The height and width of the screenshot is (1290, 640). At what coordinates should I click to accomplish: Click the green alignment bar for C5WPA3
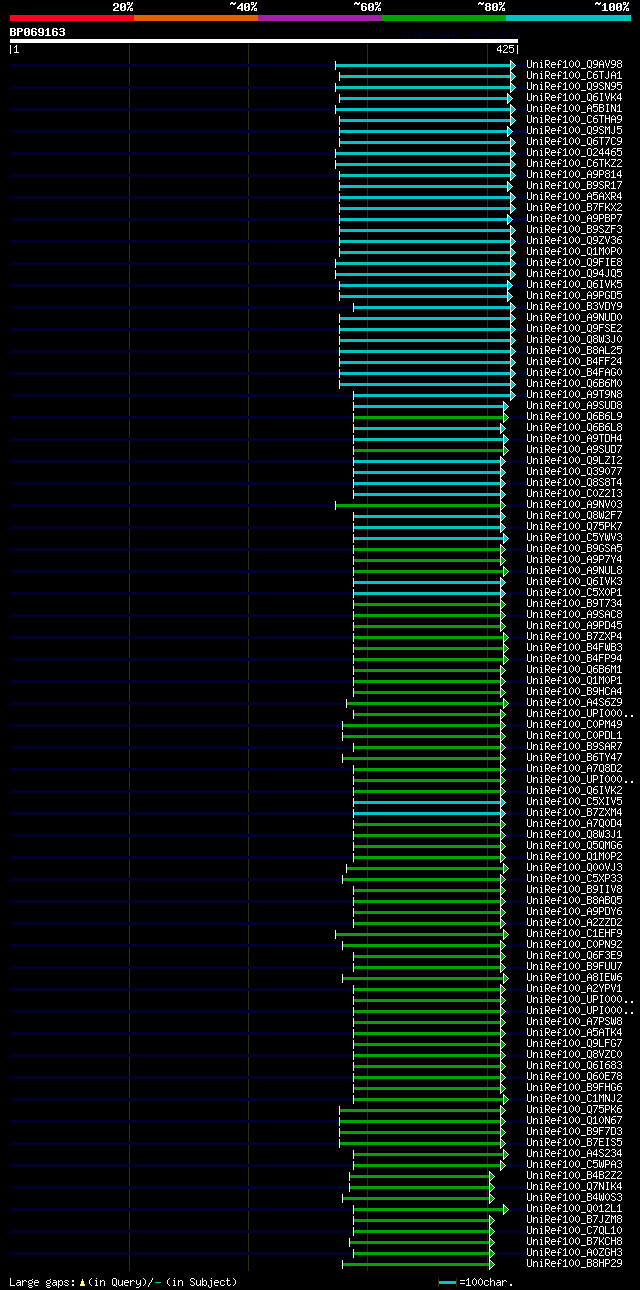429,1164
